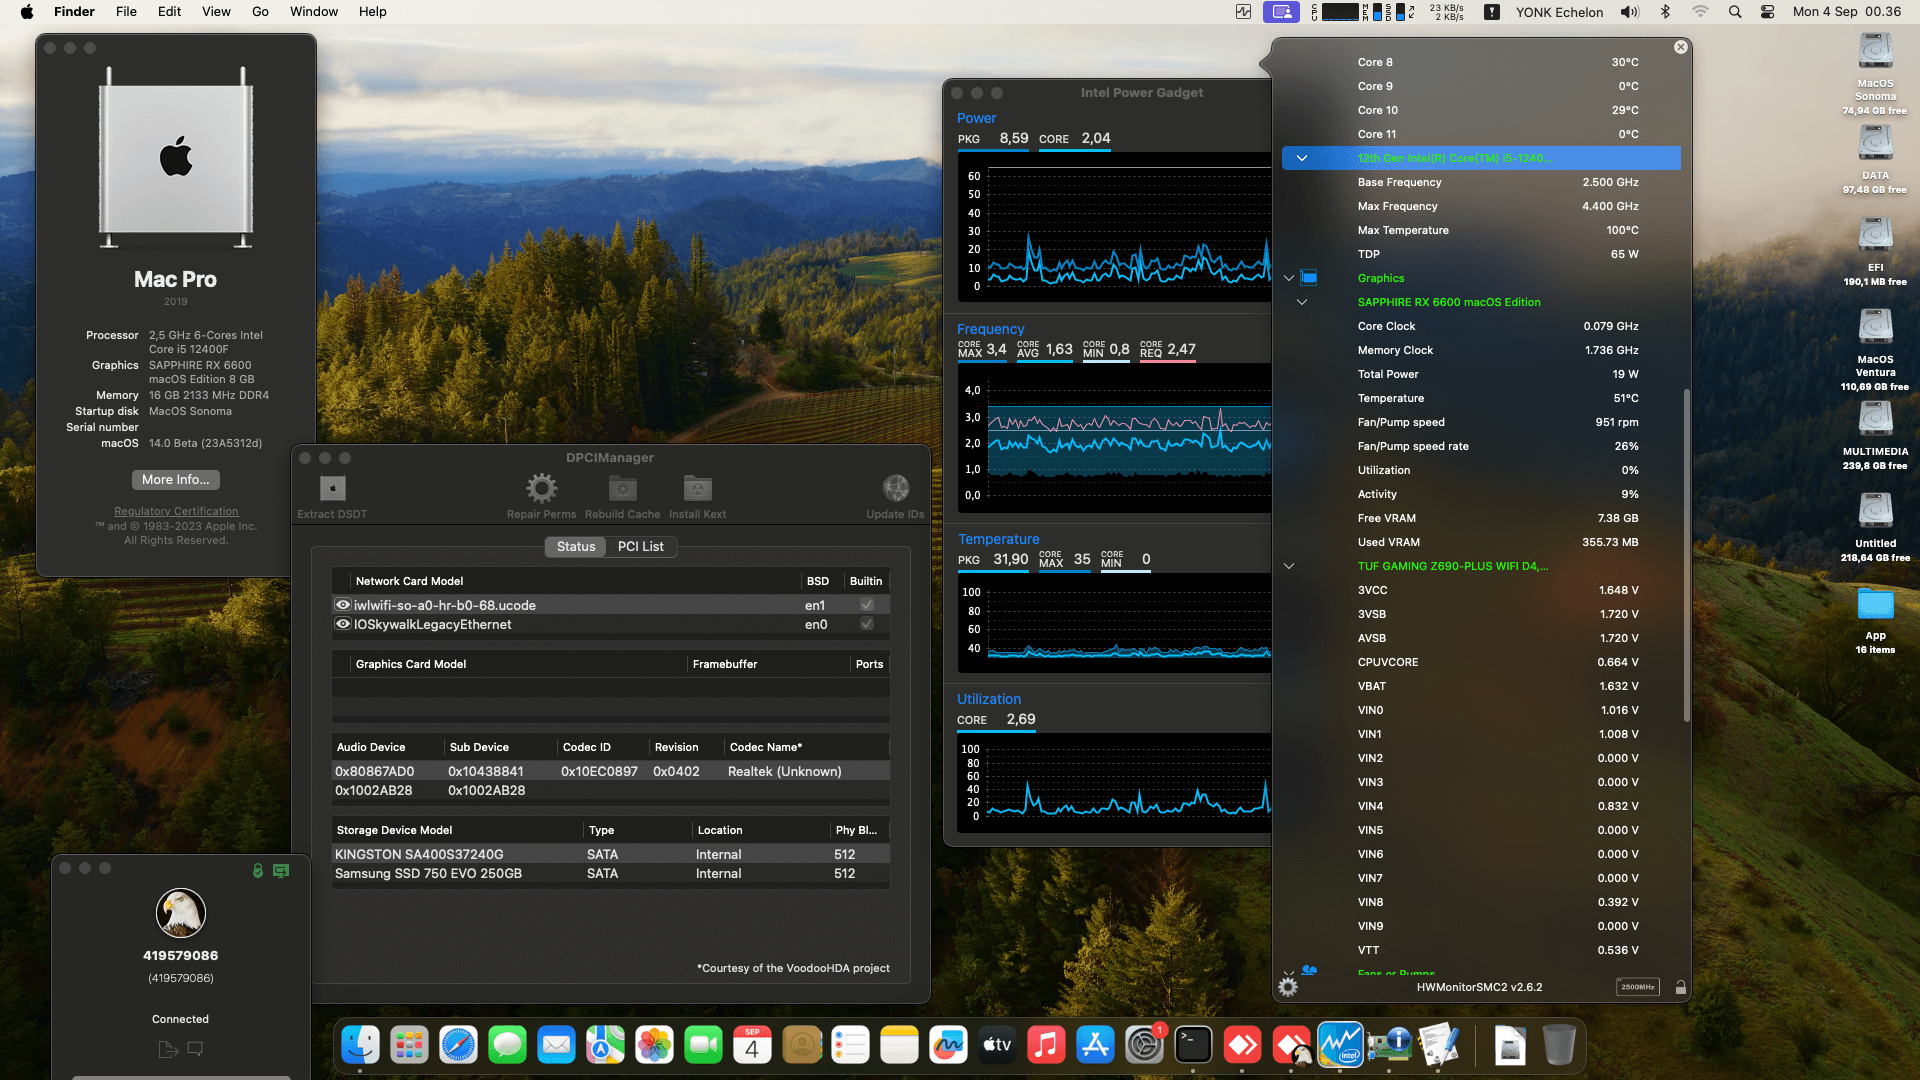
Task: Open Intel Power Gadget in Dock
Action: 1340,1046
